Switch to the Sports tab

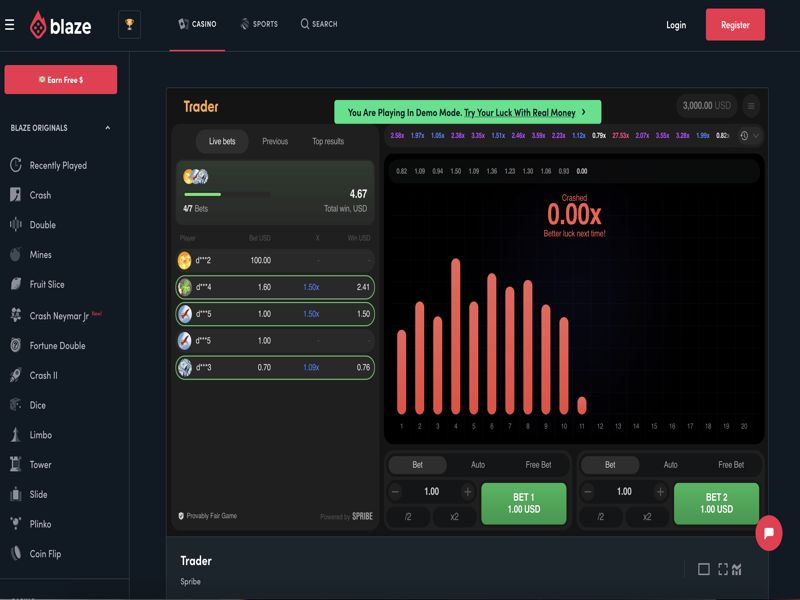[x=259, y=24]
